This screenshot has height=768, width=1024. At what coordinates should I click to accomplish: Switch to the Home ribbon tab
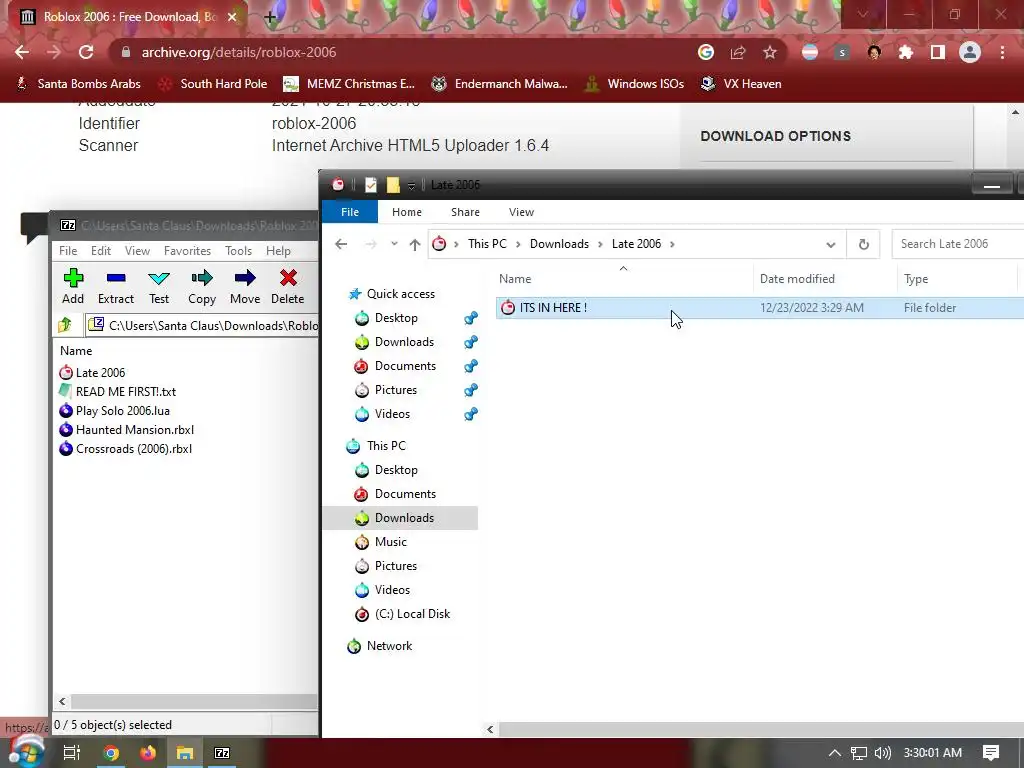tap(407, 212)
